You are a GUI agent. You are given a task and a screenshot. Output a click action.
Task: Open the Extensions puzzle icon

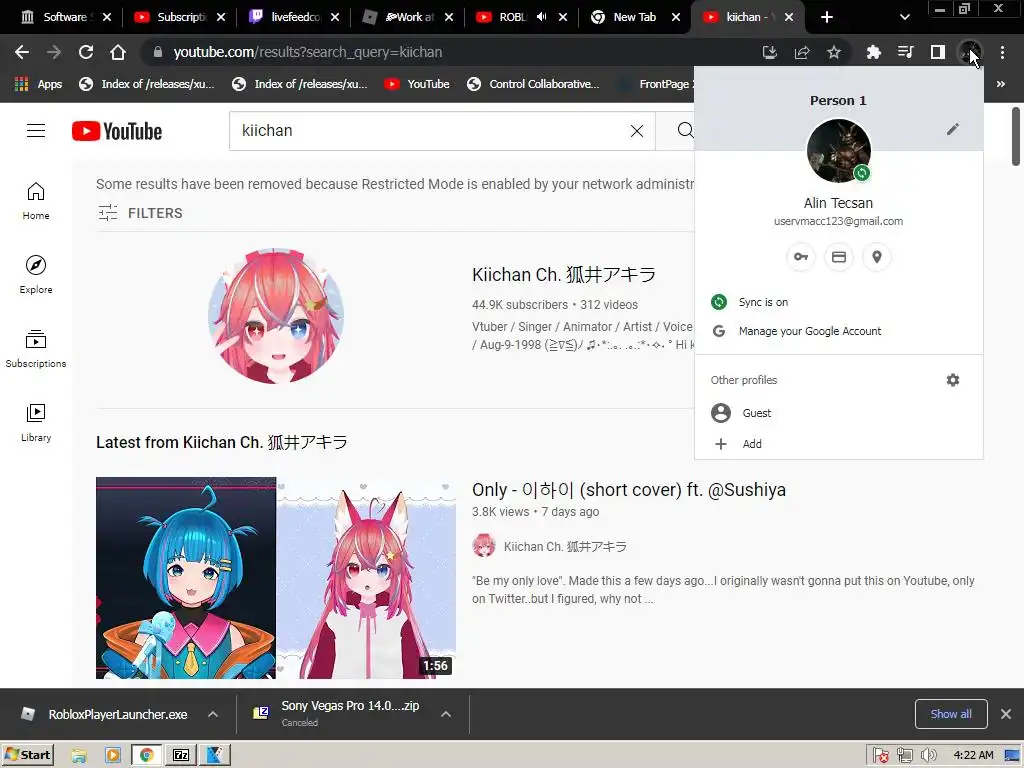pos(873,52)
